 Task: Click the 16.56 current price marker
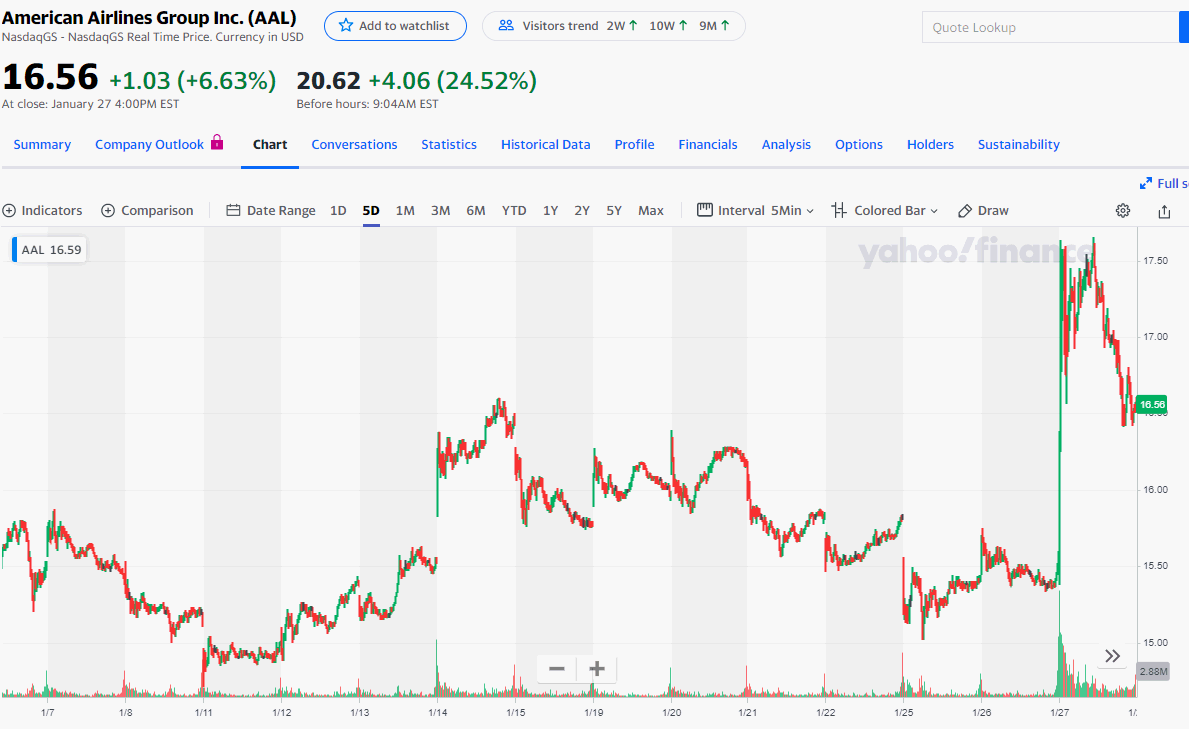point(1152,404)
